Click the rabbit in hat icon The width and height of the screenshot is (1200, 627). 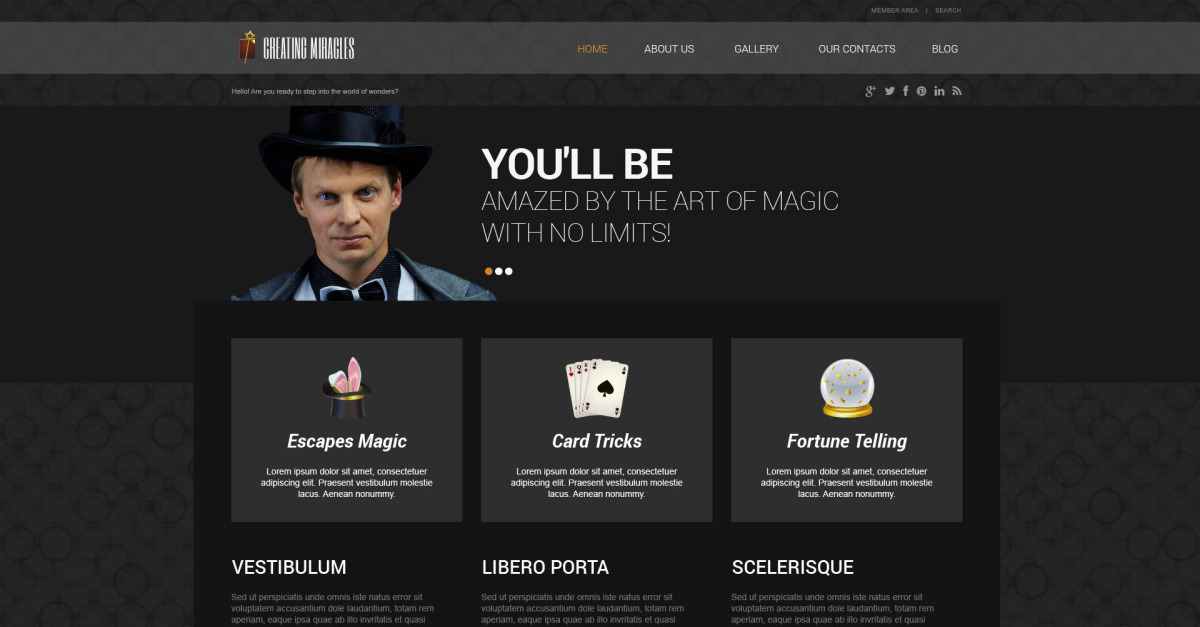tap(347, 388)
